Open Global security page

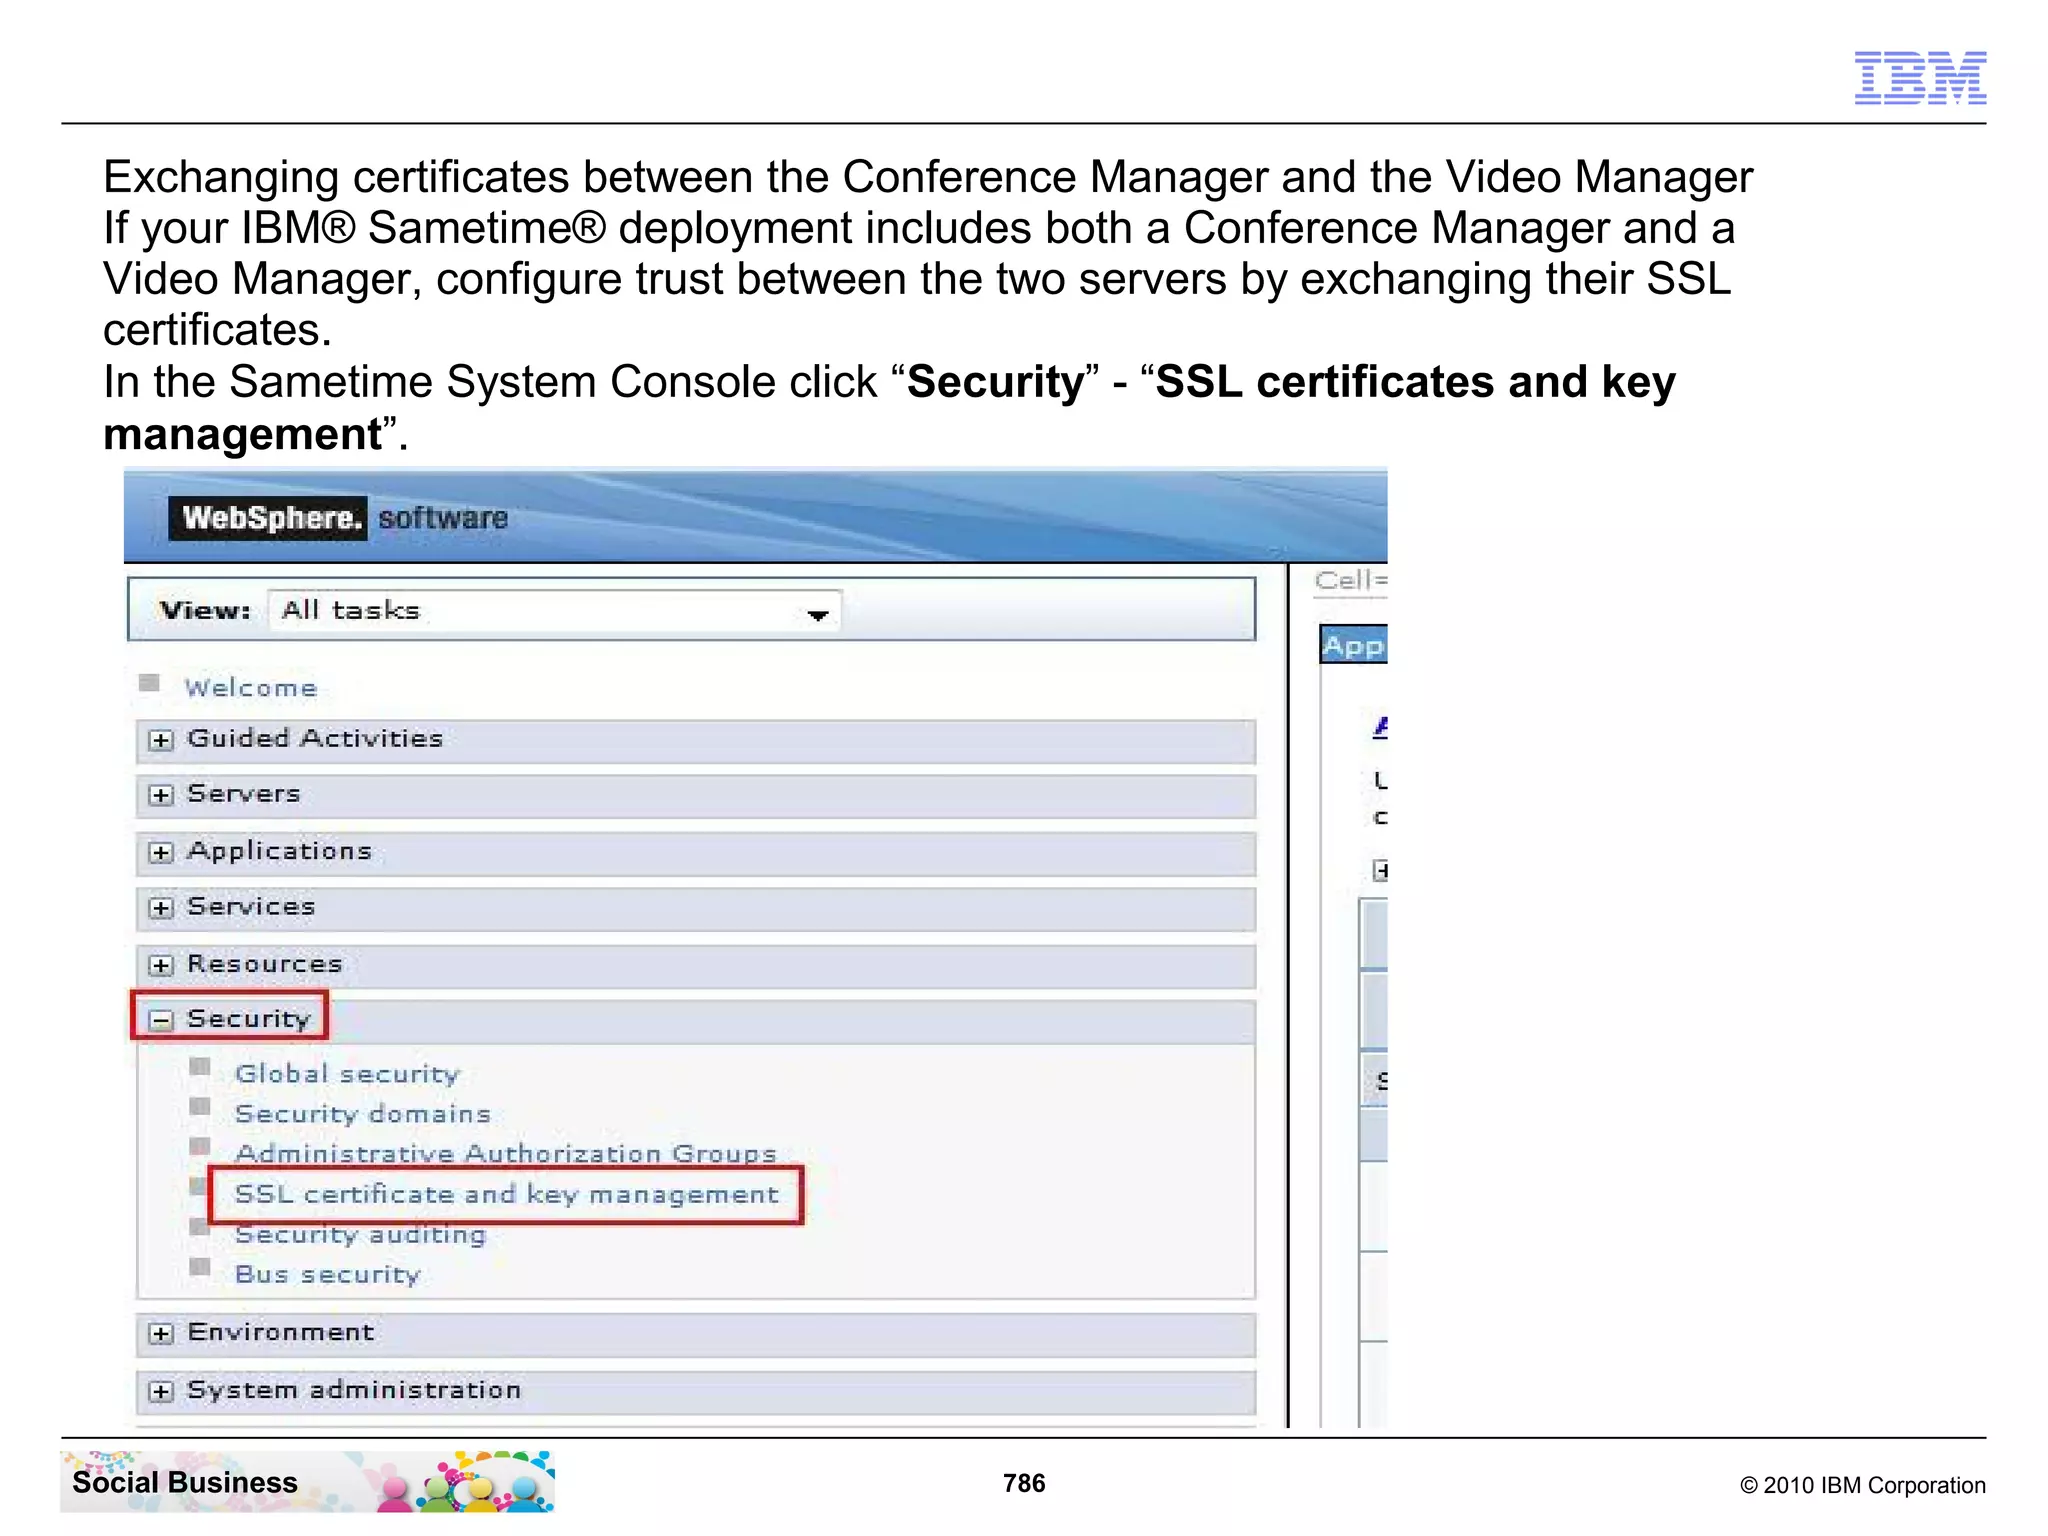coord(347,1074)
